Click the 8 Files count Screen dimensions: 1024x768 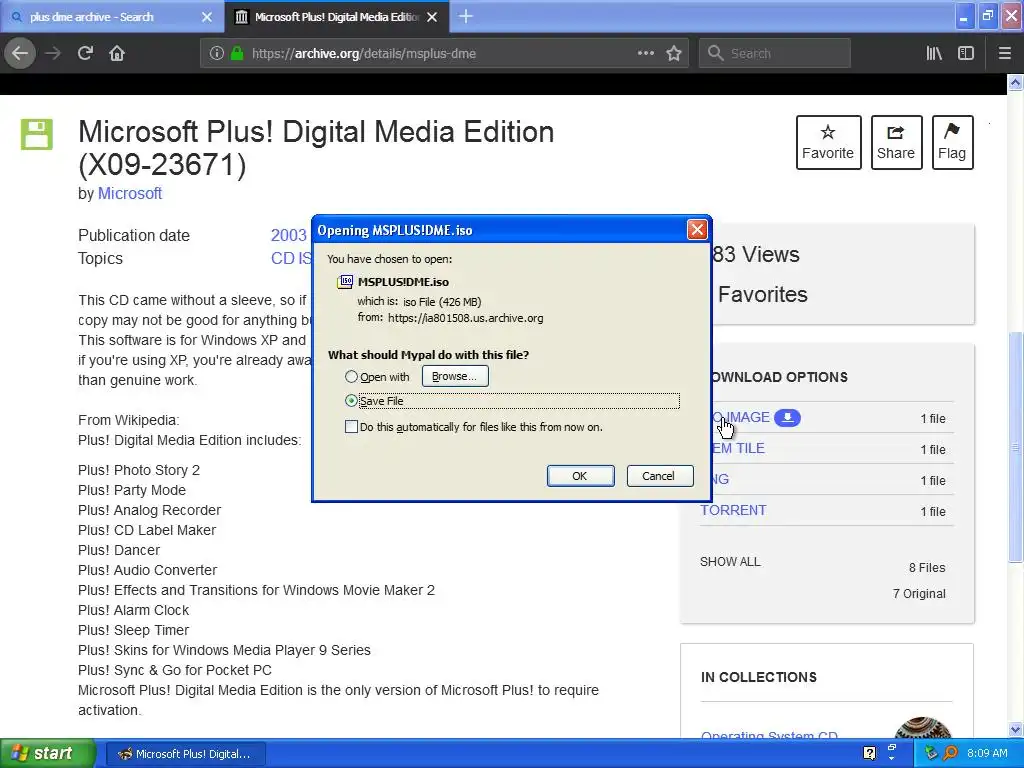pyautogui.click(x=927, y=568)
